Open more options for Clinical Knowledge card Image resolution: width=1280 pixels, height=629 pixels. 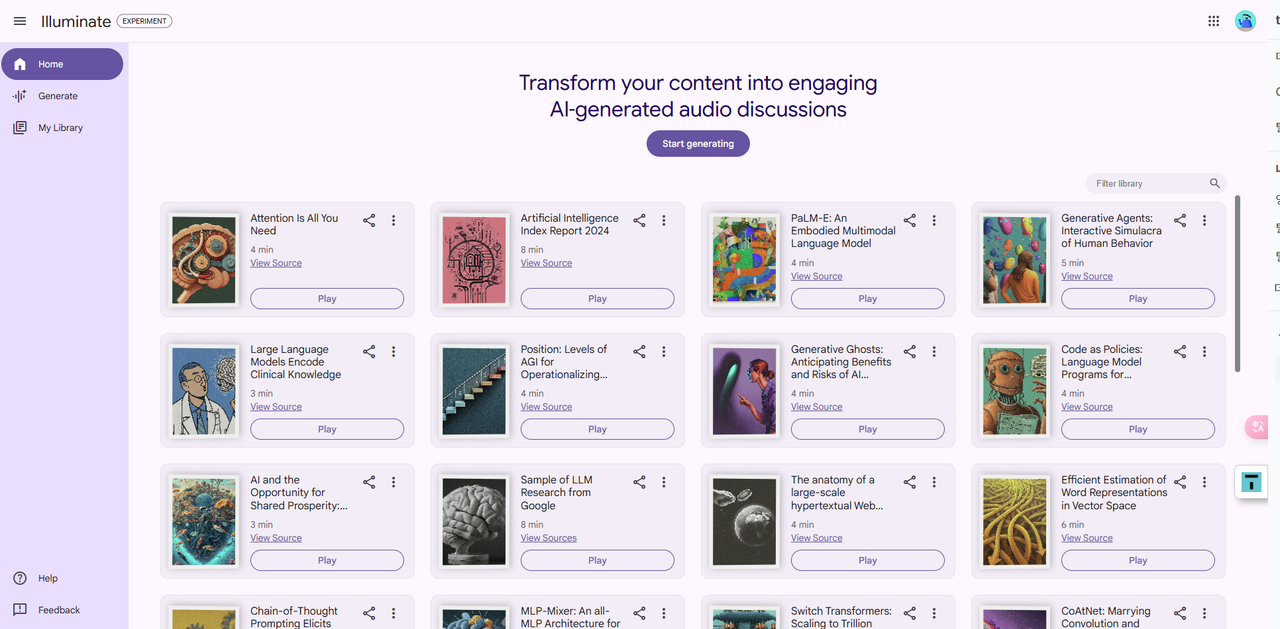click(x=393, y=351)
